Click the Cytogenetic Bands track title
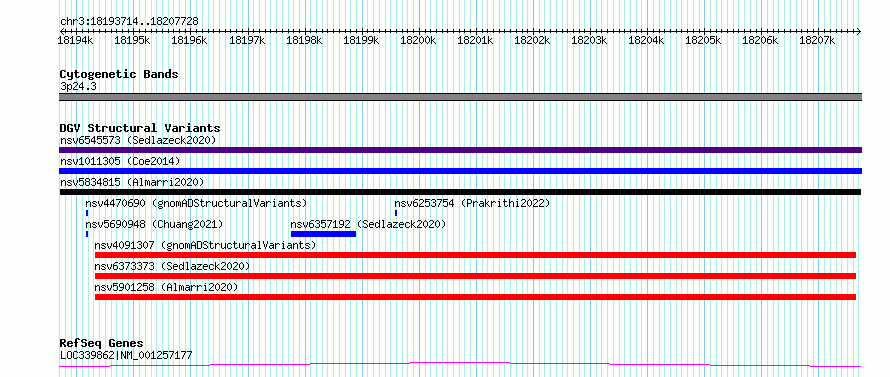 tap(119, 74)
